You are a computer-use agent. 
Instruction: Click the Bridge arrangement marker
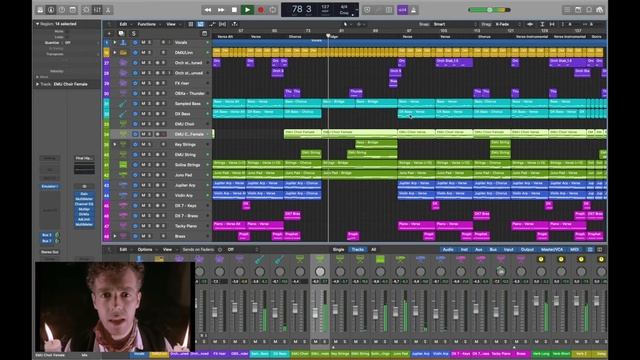pyautogui.click(x=333, y=37)
